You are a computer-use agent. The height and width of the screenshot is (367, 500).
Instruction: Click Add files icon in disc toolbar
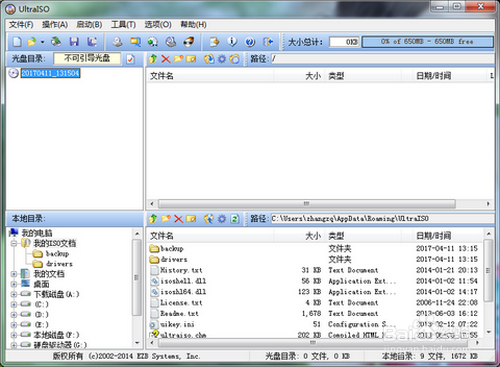tap(209, 59)
